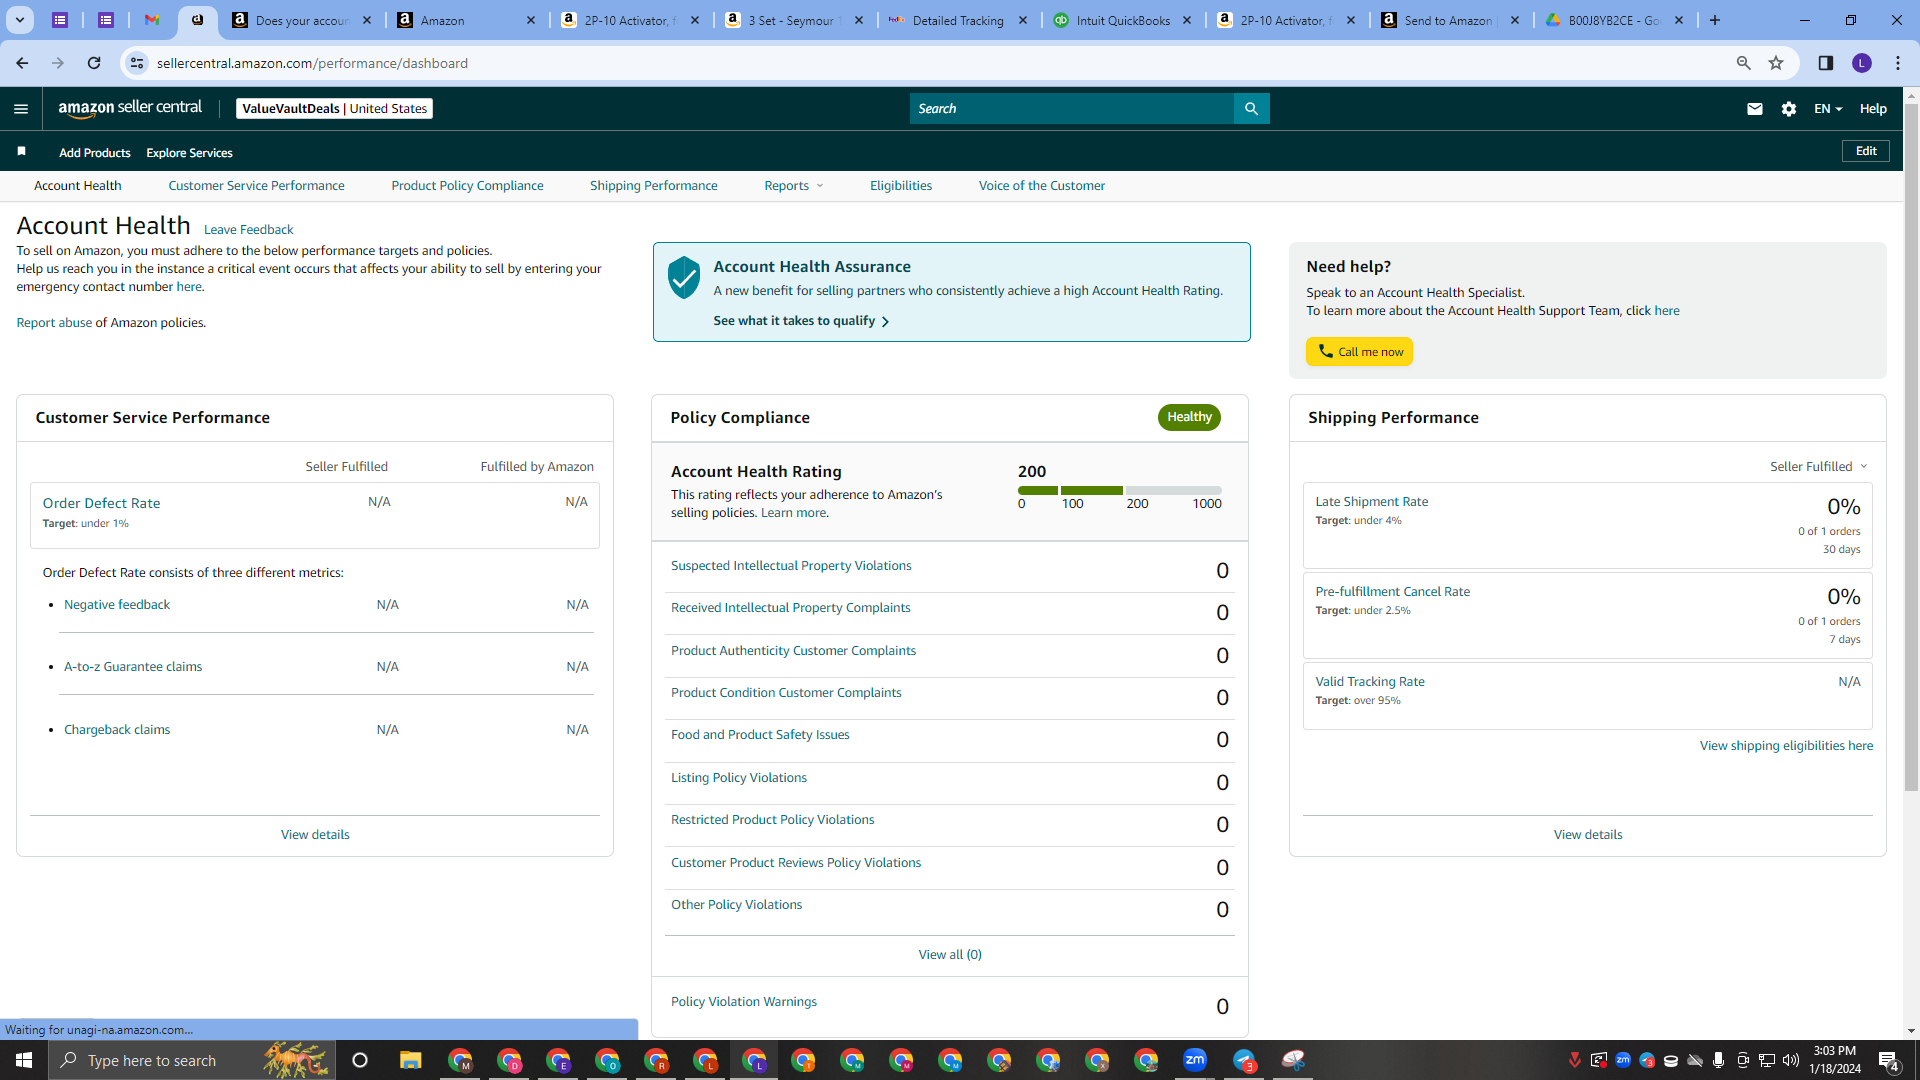Open File Explorer from the taskbar
This screenshot has width=1920, height=1080.
pos(411,1060)
